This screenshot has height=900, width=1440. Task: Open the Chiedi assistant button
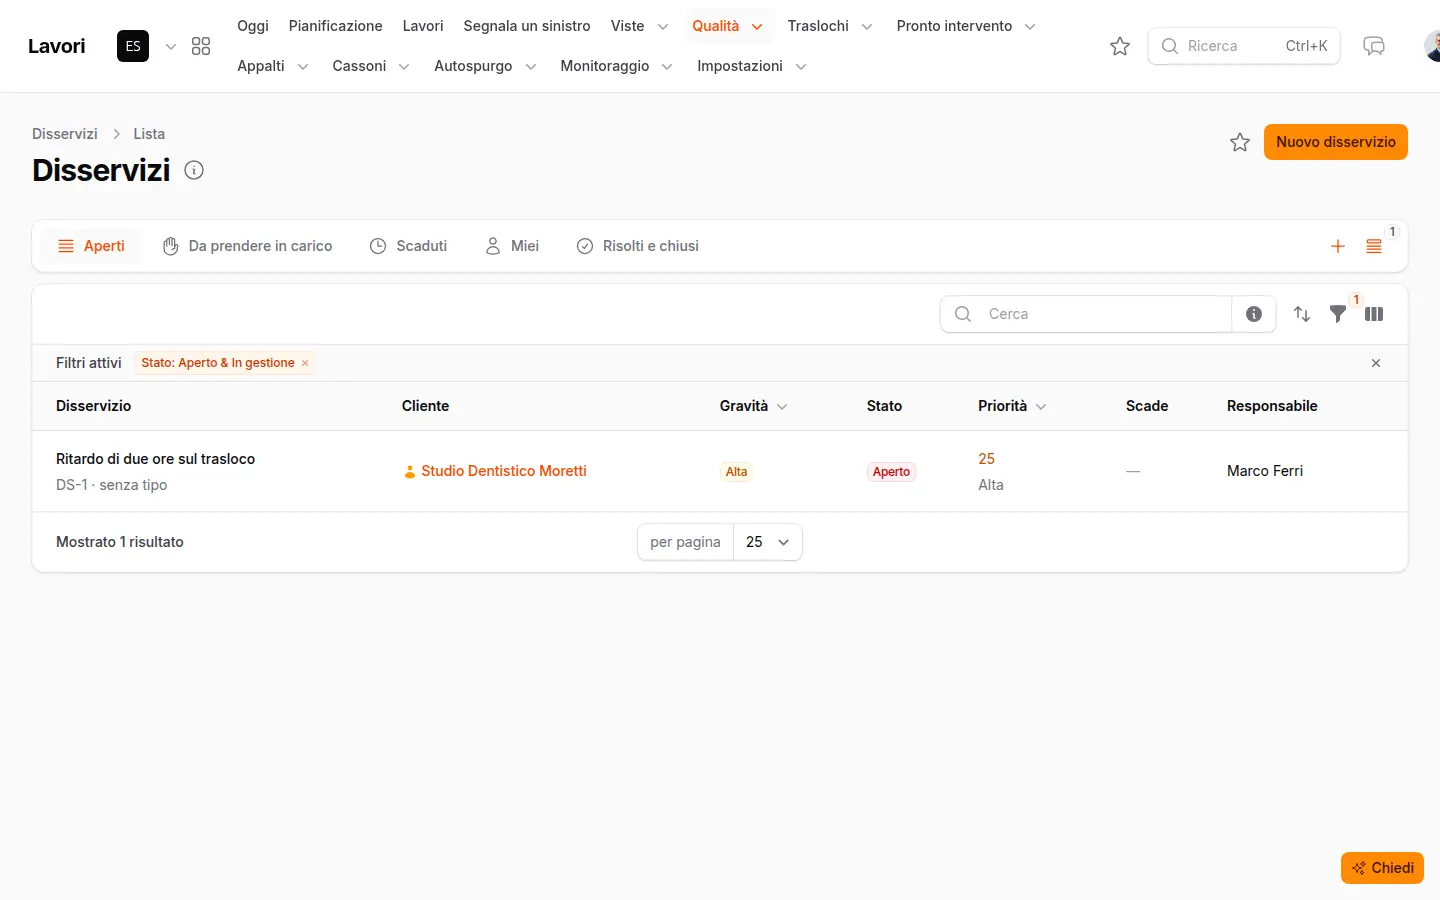[1382, 868]
